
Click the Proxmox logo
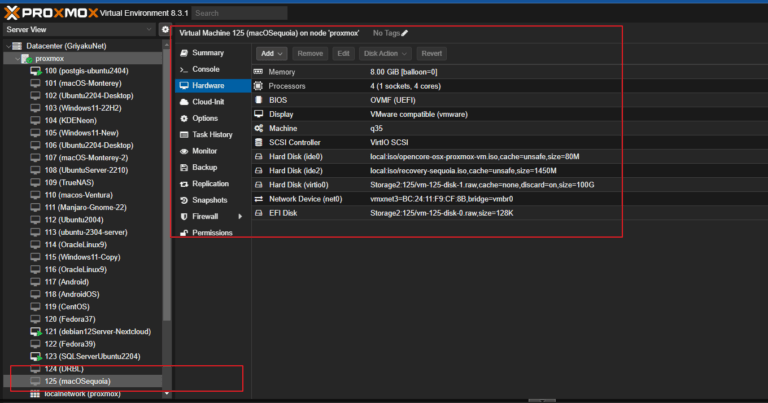coord(50,12)
